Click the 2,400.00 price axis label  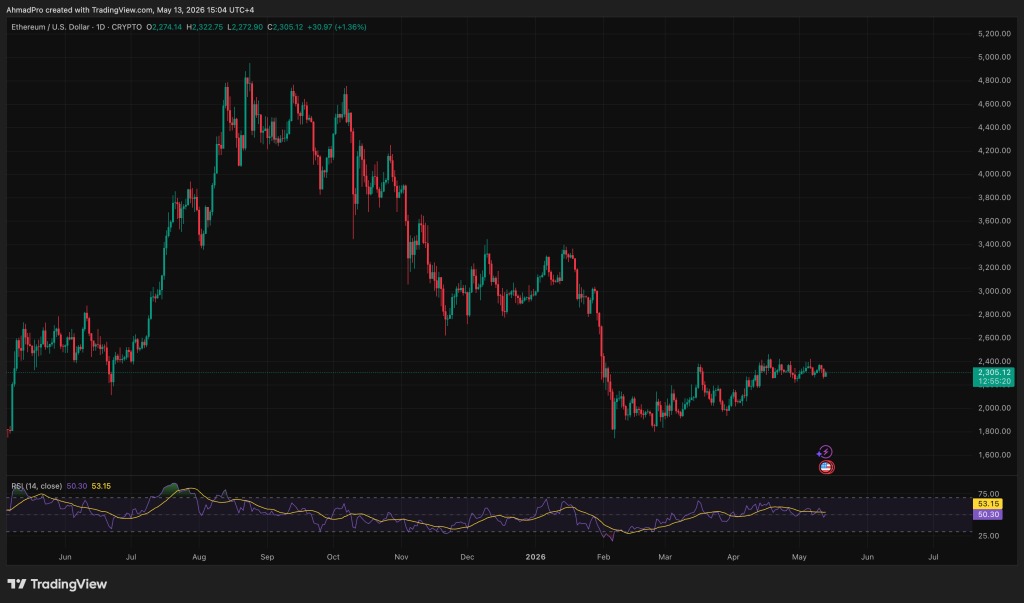994,361
